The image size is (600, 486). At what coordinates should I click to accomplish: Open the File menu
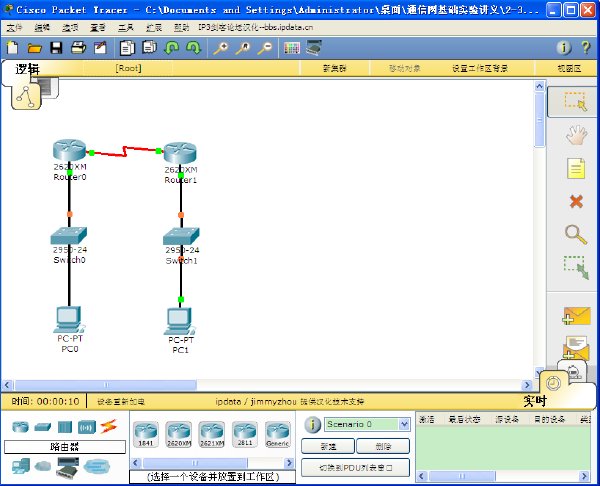coord(14,28)
